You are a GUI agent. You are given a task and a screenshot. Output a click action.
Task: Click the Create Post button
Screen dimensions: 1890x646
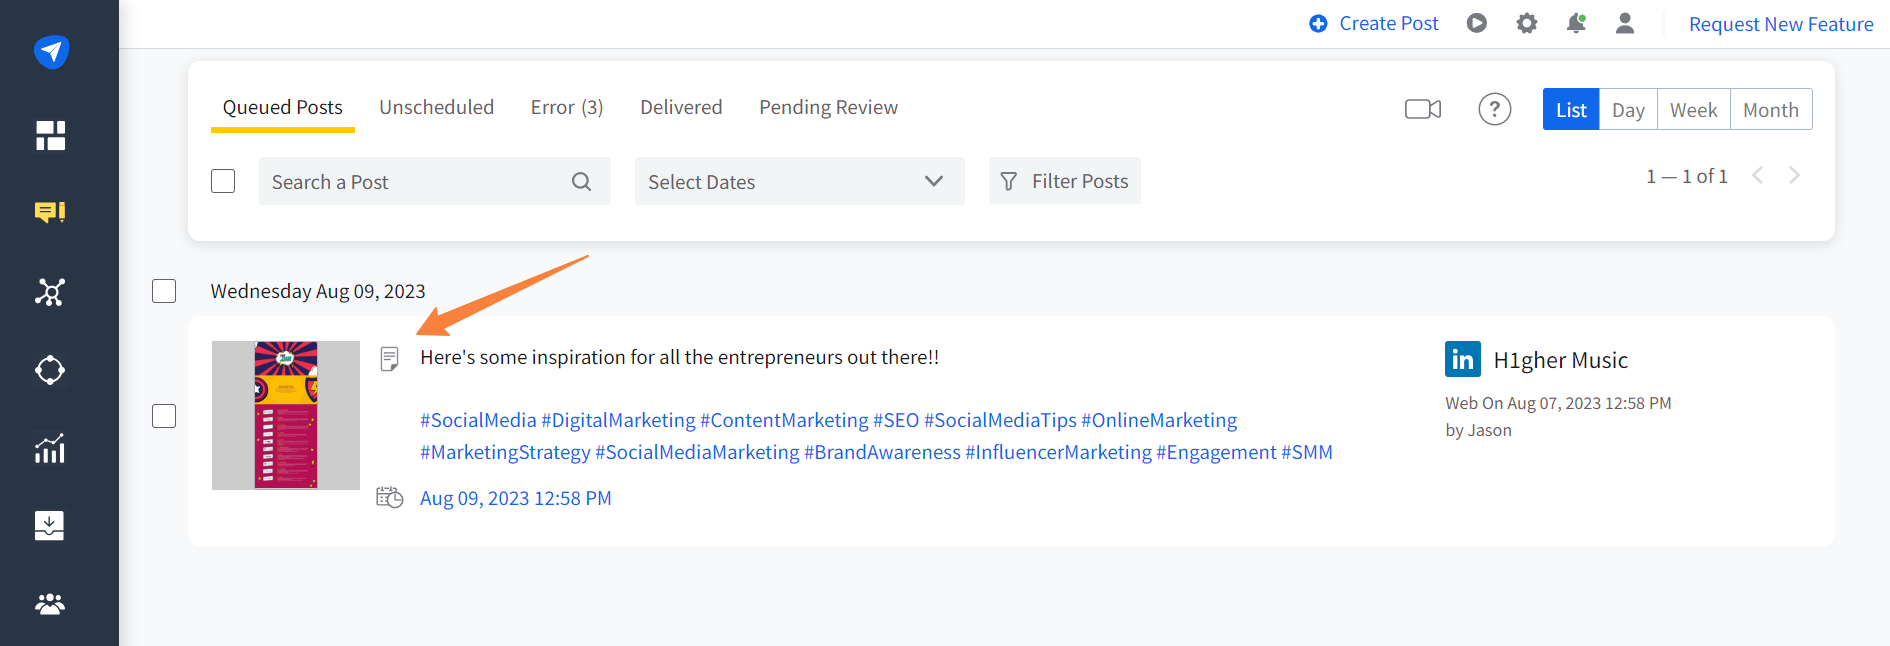click(1374, 23)
